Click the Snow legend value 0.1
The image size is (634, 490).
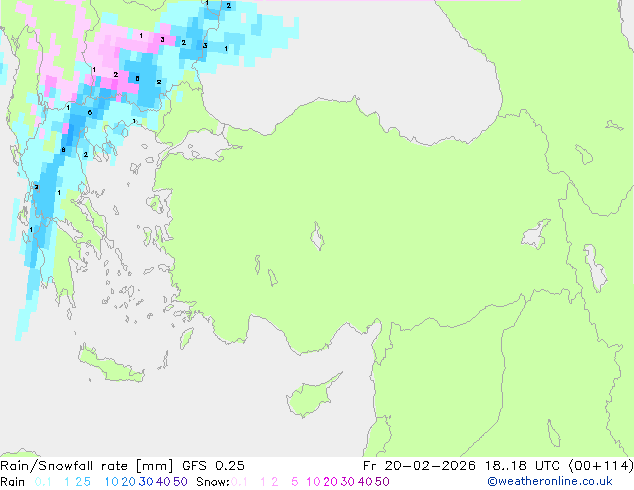[239, 482]
